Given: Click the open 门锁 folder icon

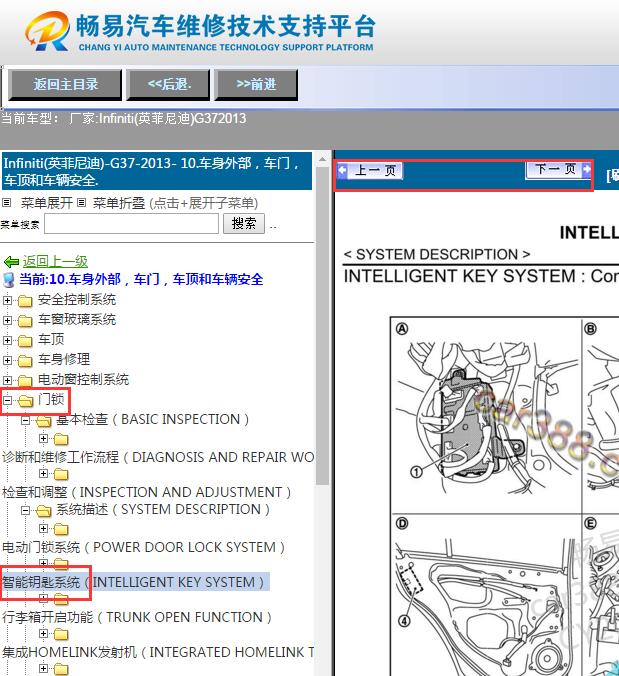Looking at the screenshot, I should [25, 401].
